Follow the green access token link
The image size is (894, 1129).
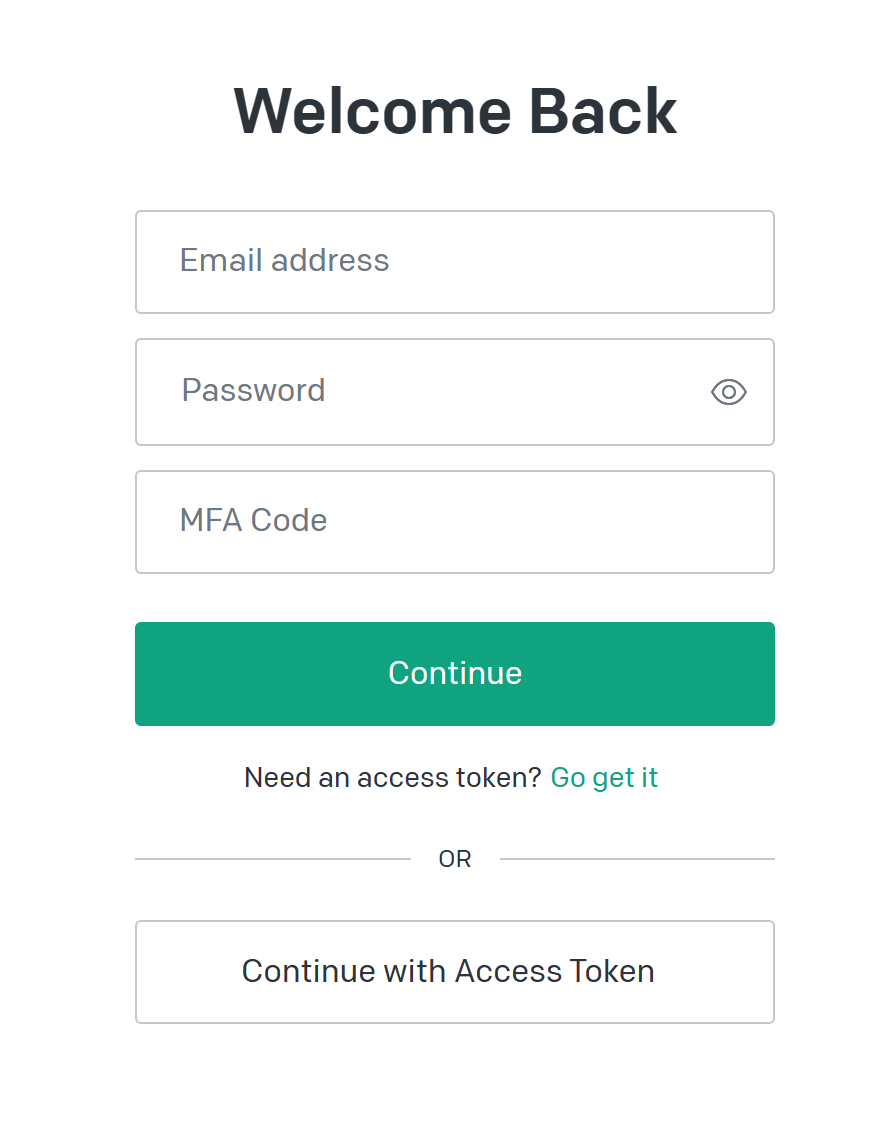click(604, 778)
